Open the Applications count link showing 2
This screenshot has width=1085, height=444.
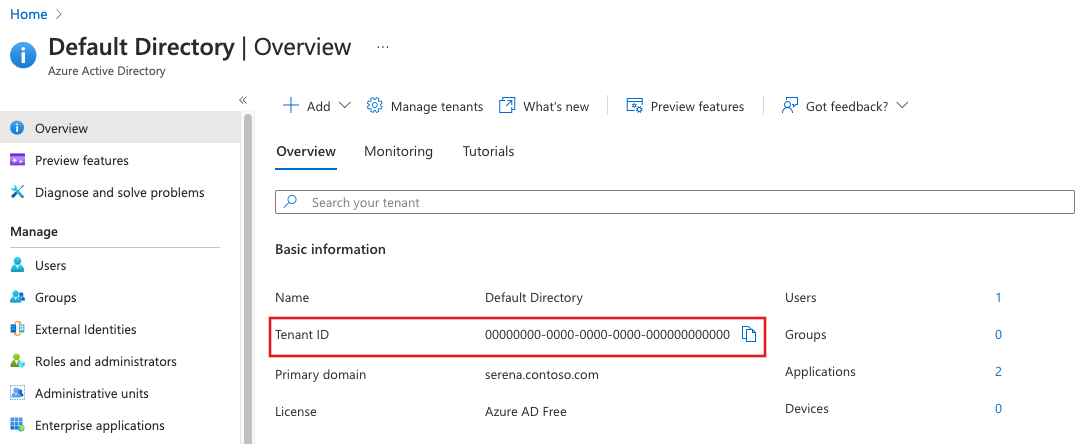(999, 371)
